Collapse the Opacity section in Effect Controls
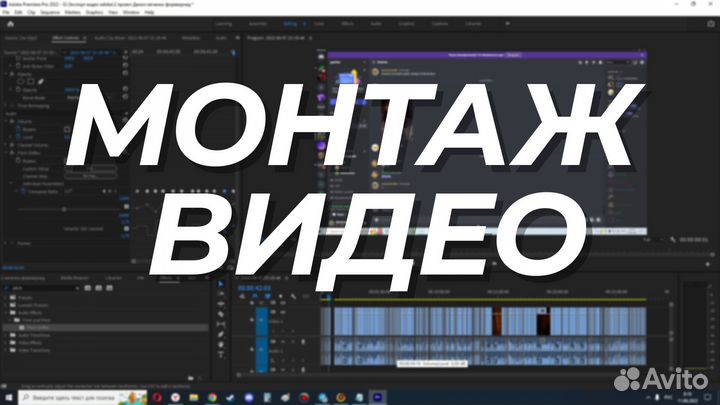720x405 pixels. (6, 74)
